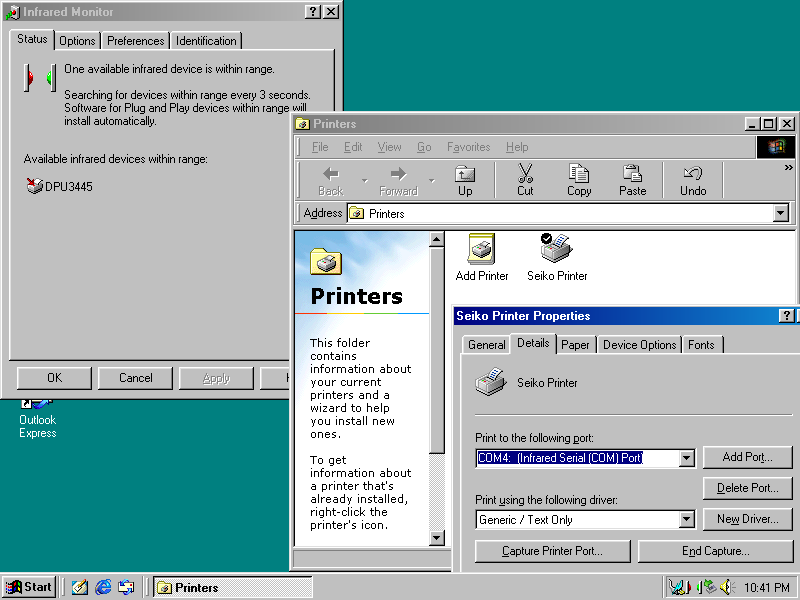Click Cancel in Infrared Monitor
Image resolution: width=800 pixels, height=600 pixels.
pyautogui.click(x=135, y=378)
